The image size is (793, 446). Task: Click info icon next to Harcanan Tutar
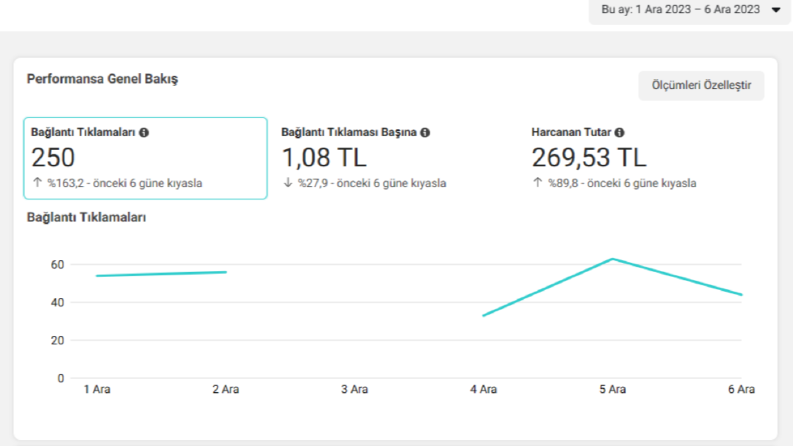[620, 132]
